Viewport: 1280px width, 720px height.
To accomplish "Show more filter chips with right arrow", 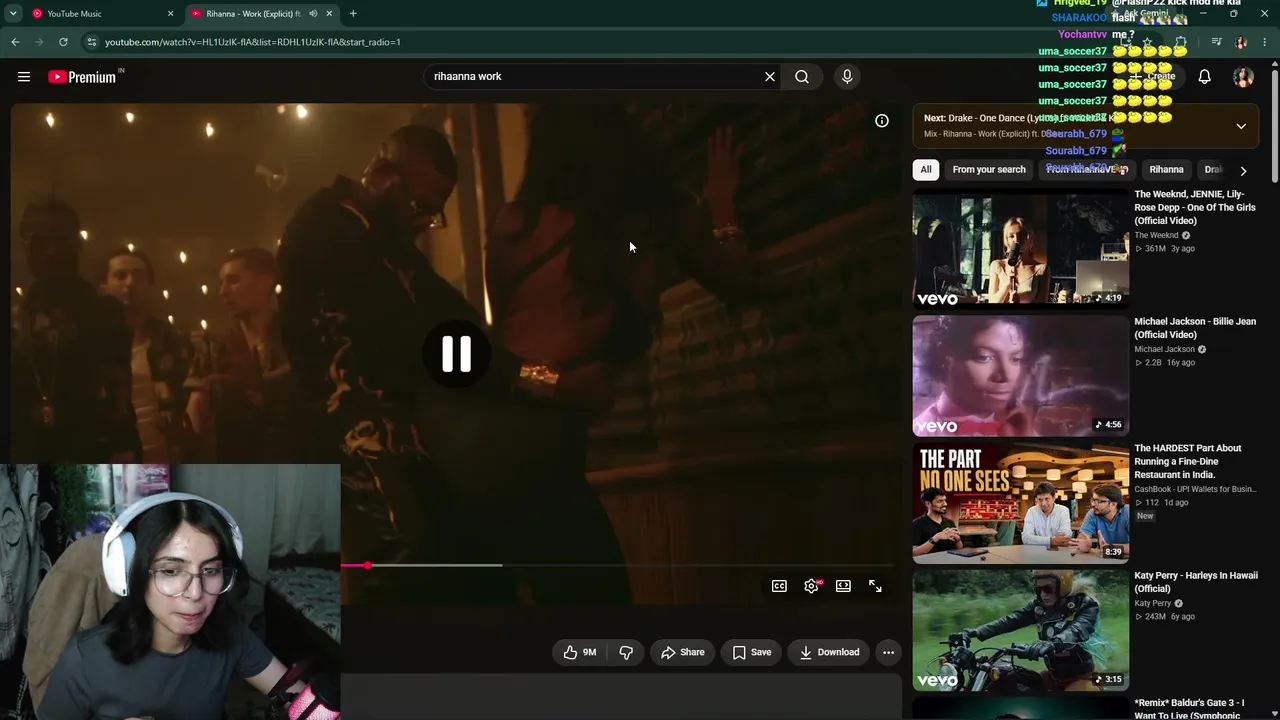I will click(x=1243, y=171).
